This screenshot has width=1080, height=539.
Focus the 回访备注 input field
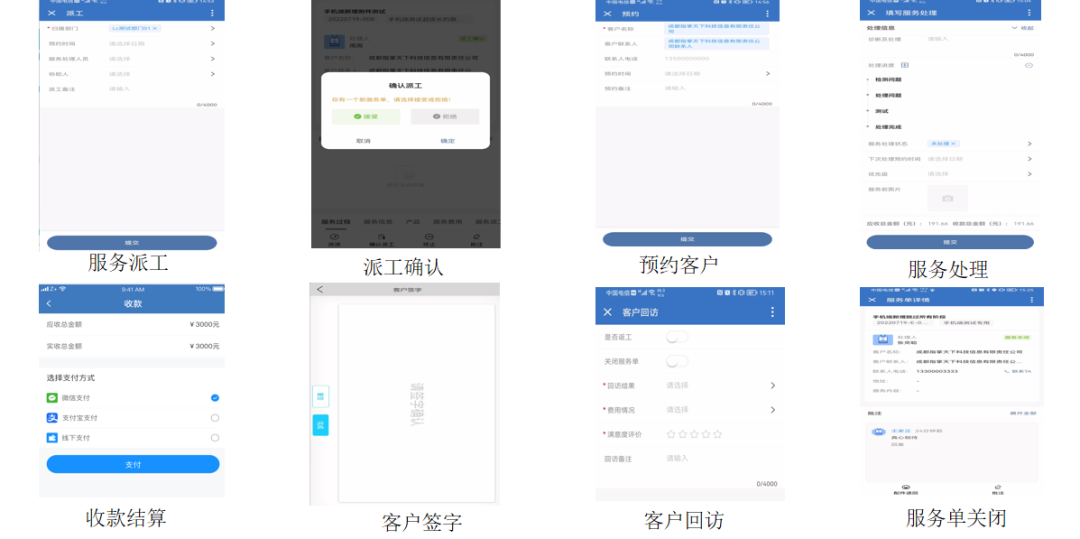pos(720,458)
